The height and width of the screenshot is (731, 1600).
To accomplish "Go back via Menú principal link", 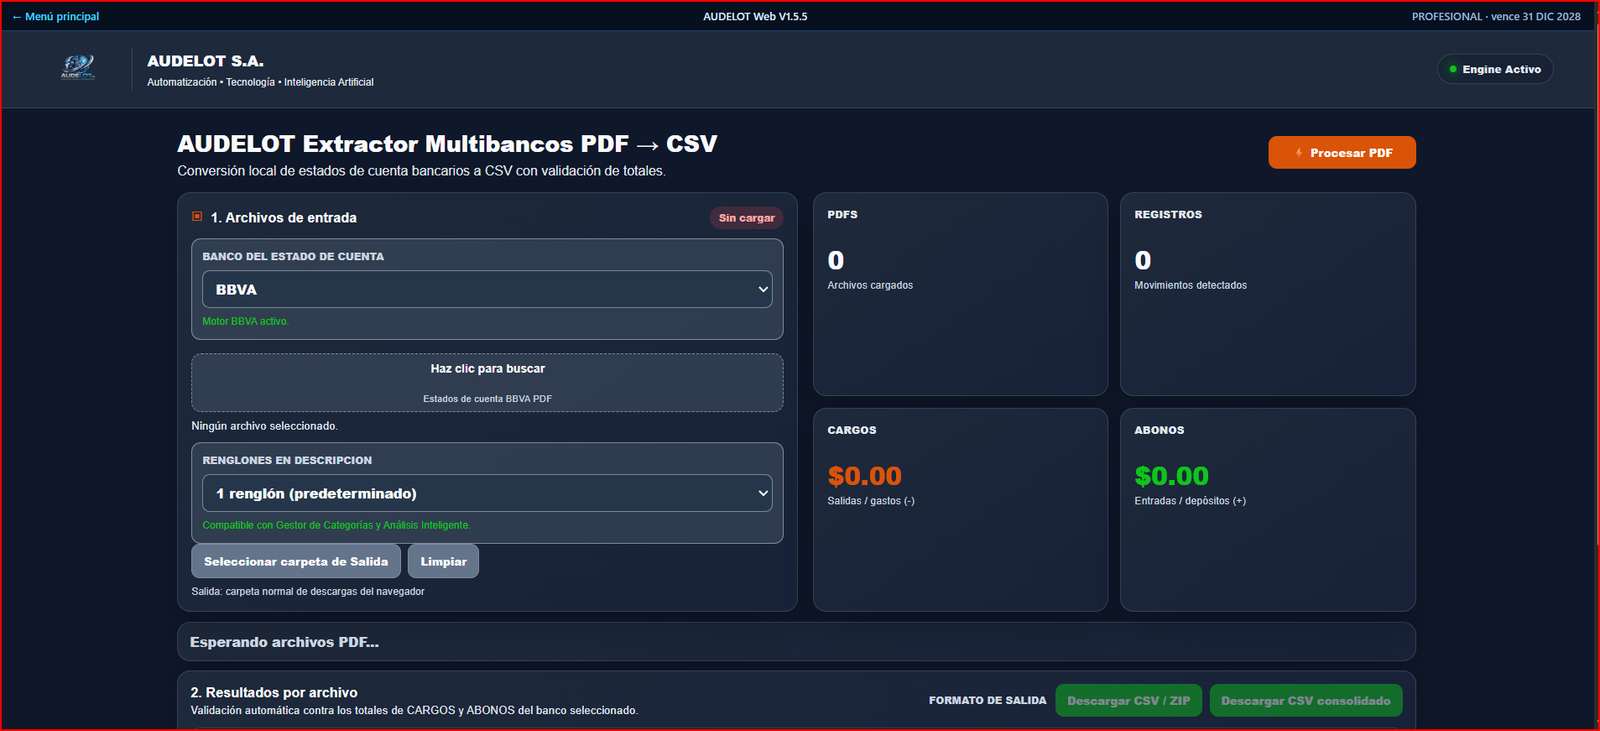I will [x=56, y=16].
